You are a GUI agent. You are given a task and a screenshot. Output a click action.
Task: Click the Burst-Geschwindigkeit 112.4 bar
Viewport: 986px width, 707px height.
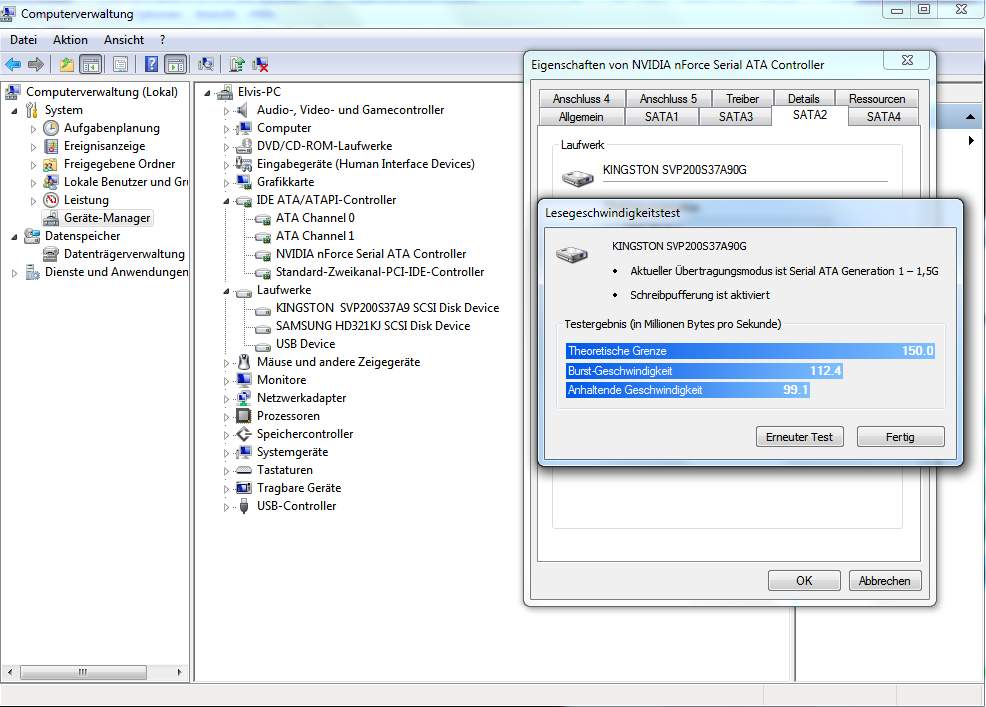pyautogui.click(x=704, y=370)
